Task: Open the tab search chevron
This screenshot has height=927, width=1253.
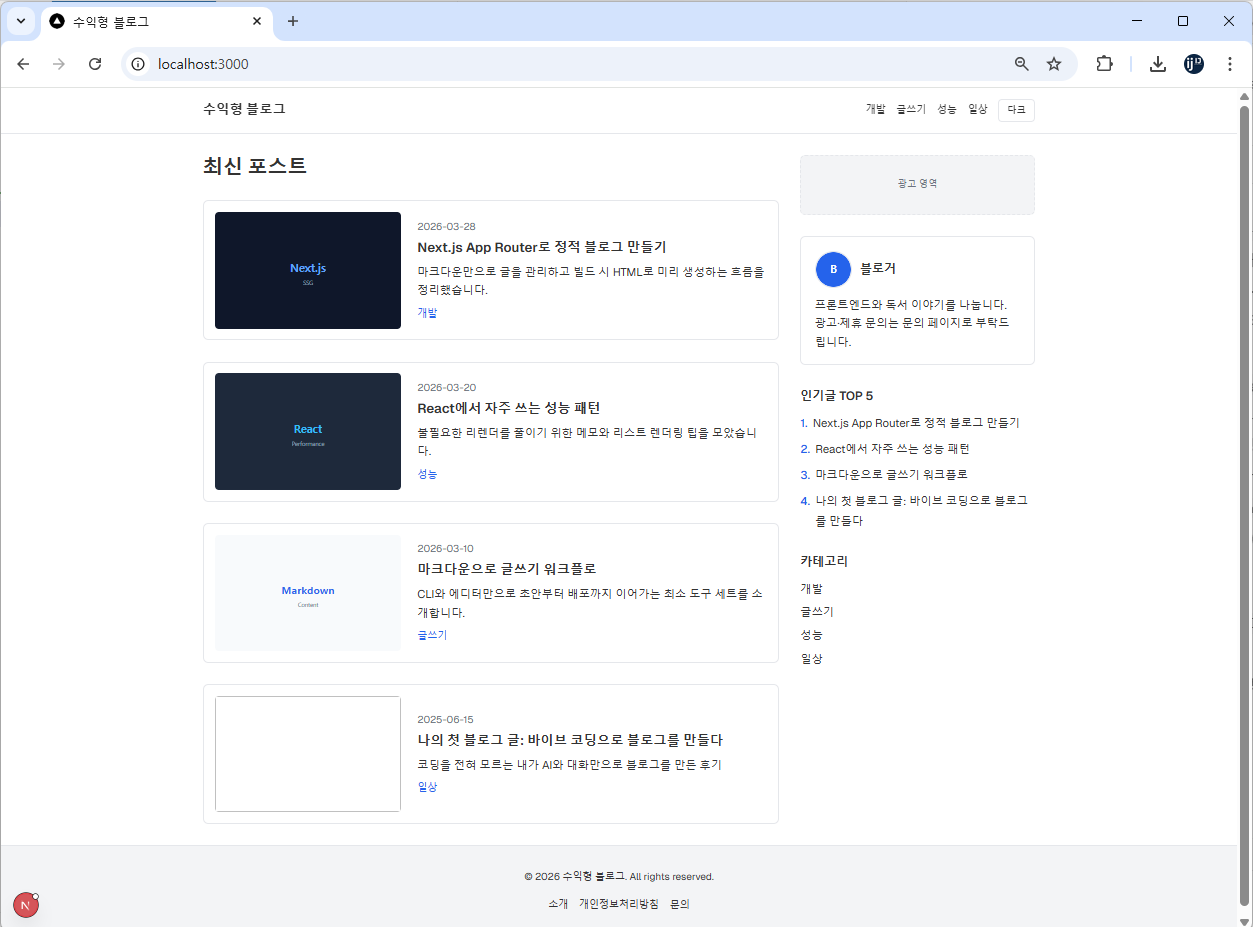Action: 20,21
